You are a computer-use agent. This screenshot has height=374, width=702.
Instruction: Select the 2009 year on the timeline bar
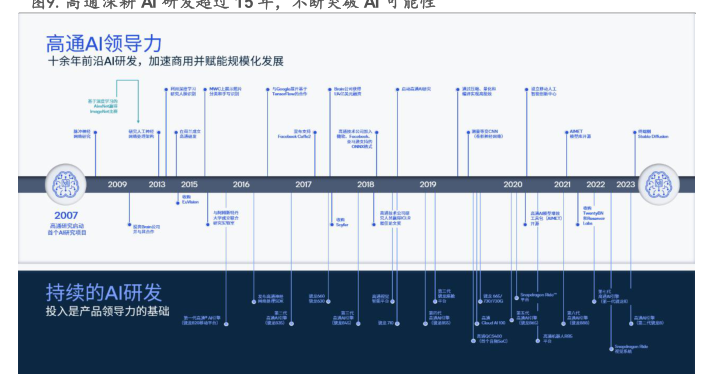pos(117,185)
